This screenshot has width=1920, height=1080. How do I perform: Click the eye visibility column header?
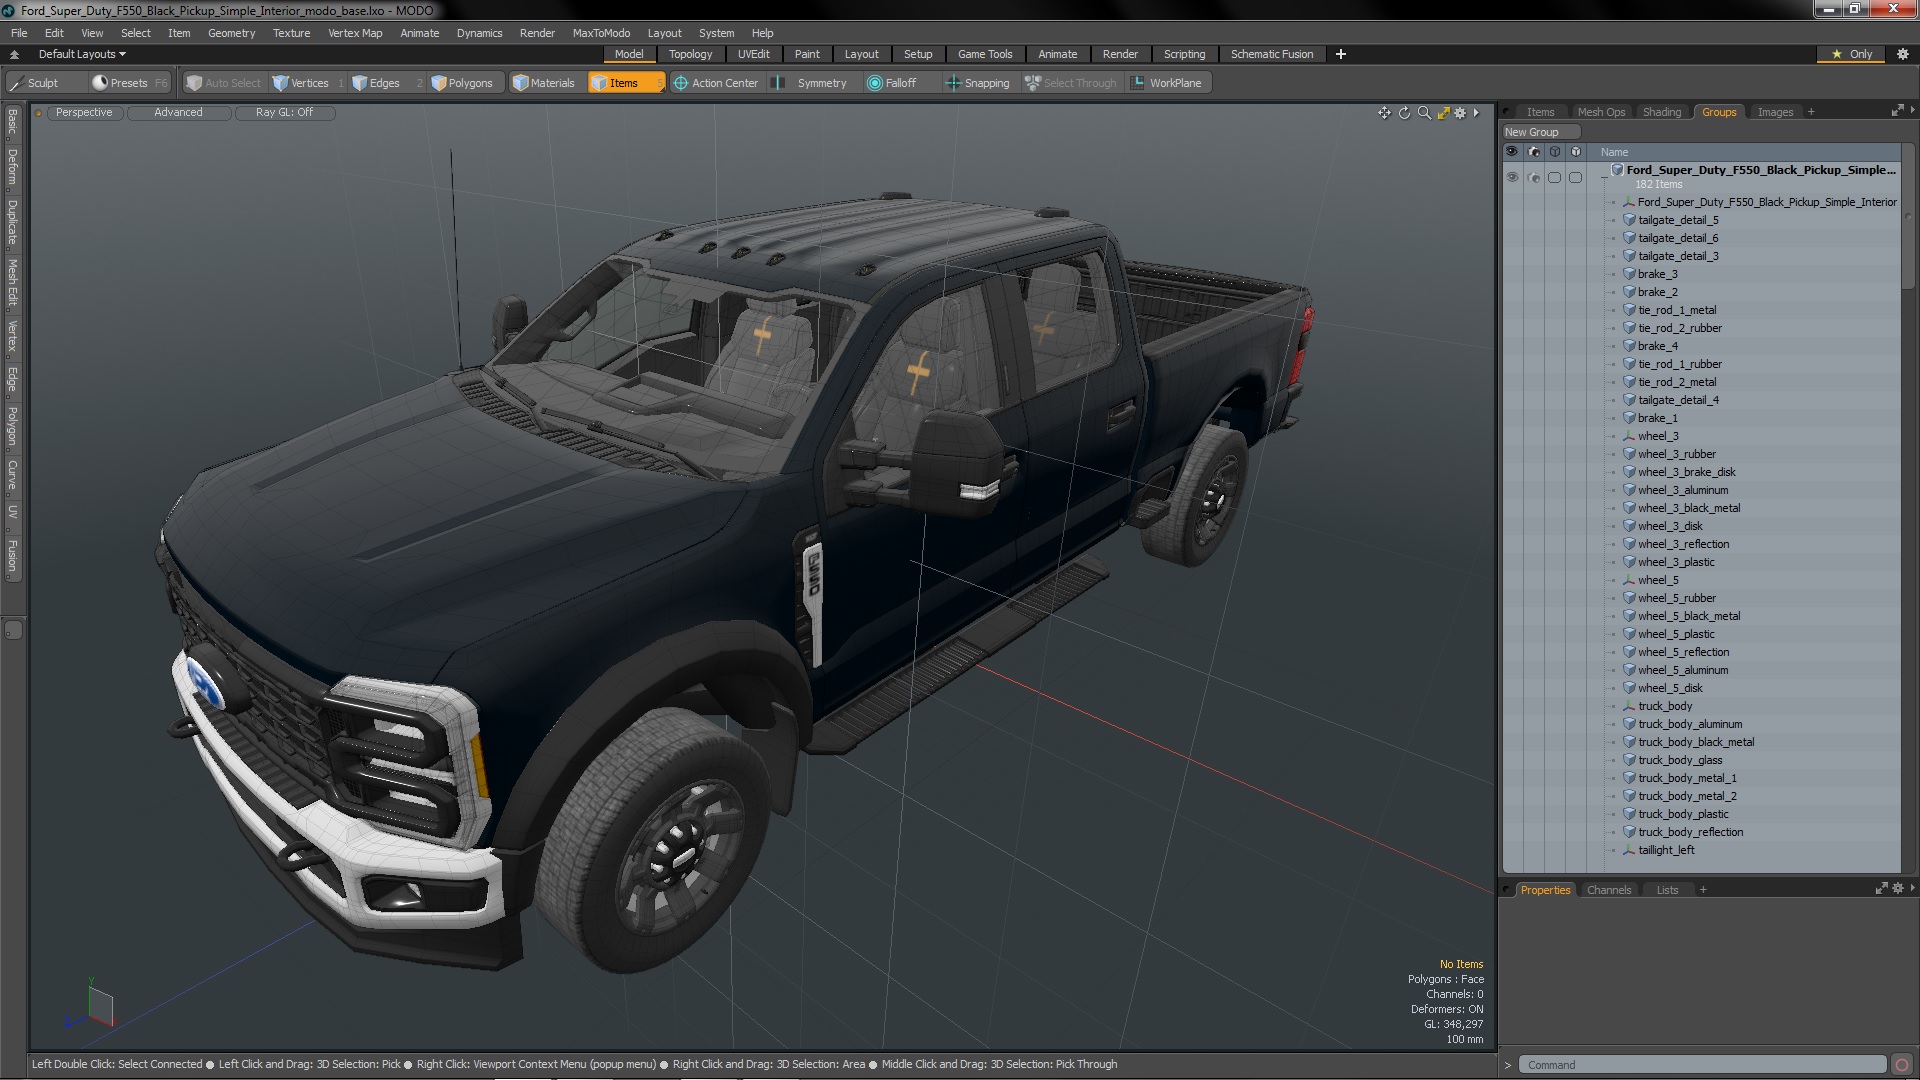tap(1511, 152)
